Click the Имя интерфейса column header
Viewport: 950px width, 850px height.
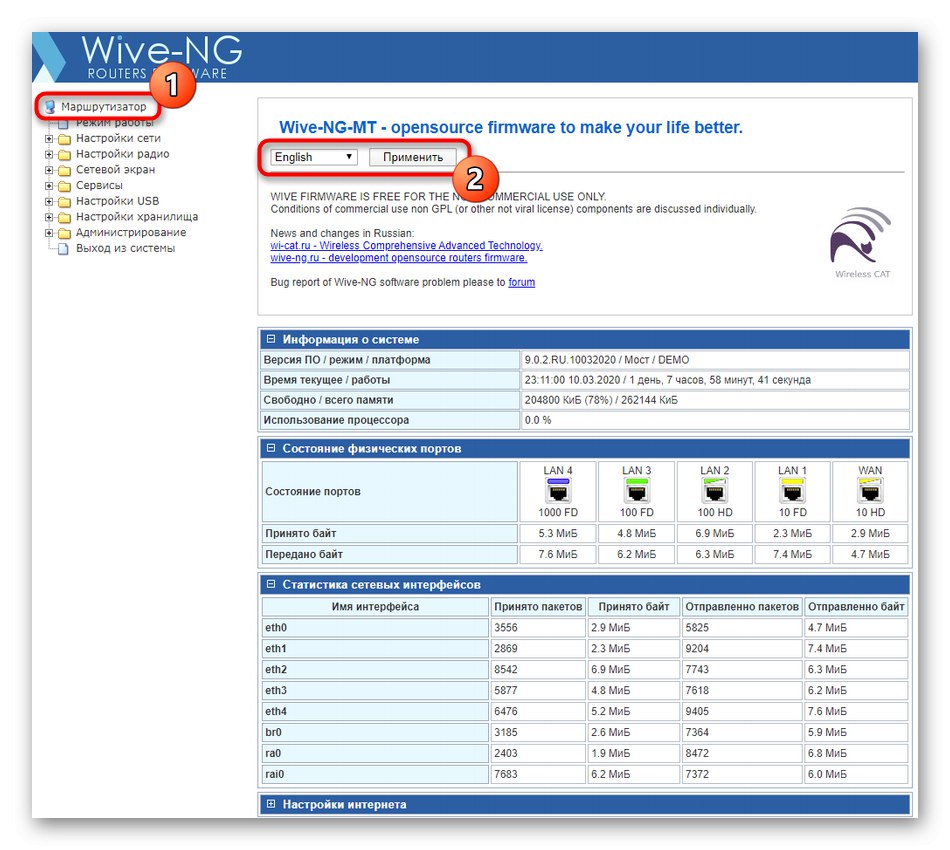click(x=375, y=606)
